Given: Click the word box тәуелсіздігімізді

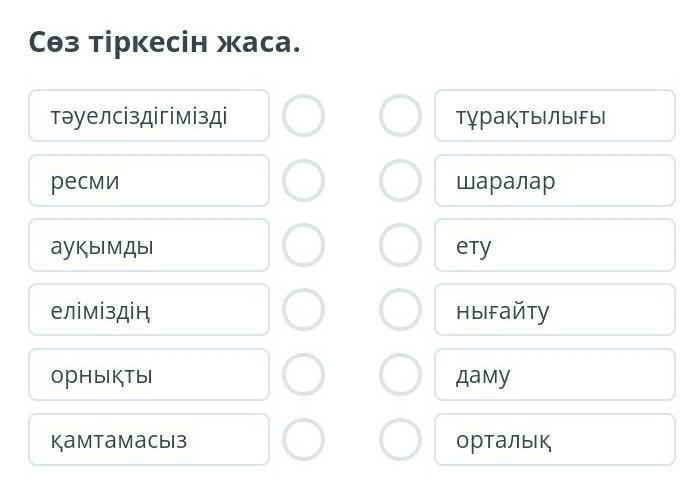Looking at the screenshot, I should coord(149,116).
